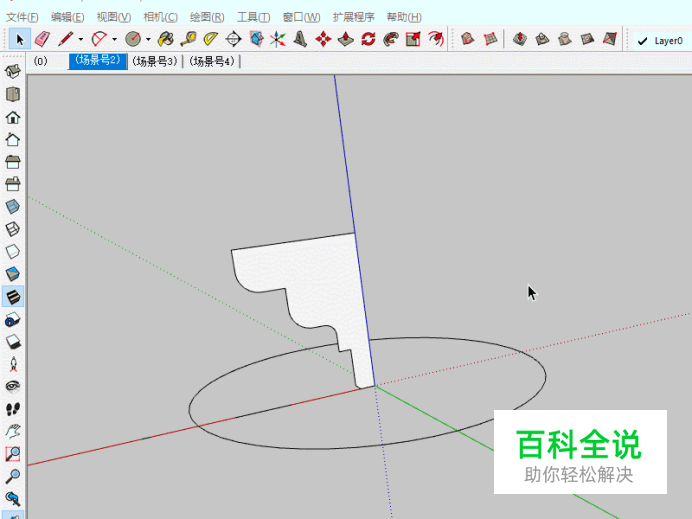Choose the Circle shape tool
The image size is (692, 519).
click(x=133, y=39)
